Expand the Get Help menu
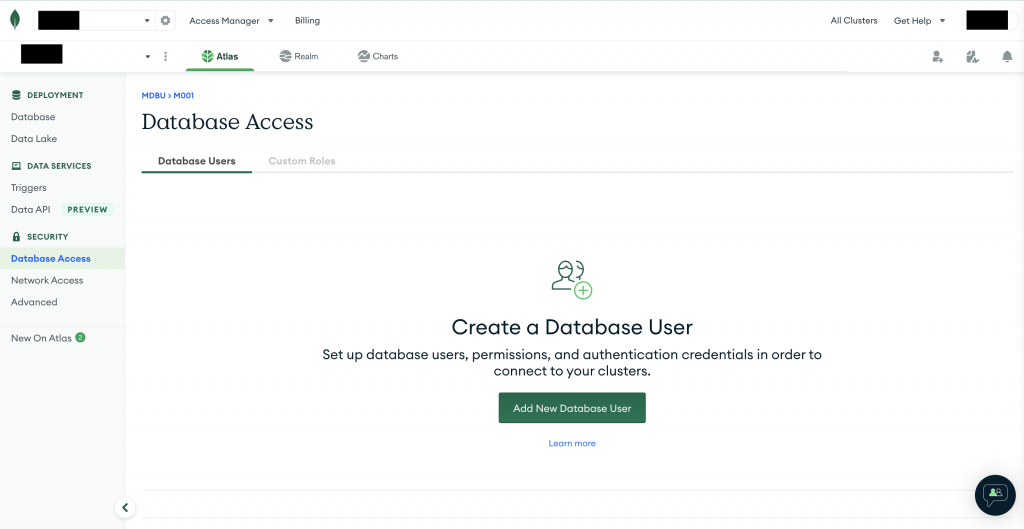This screenshot has width=1024, height=529. point(920,21)
